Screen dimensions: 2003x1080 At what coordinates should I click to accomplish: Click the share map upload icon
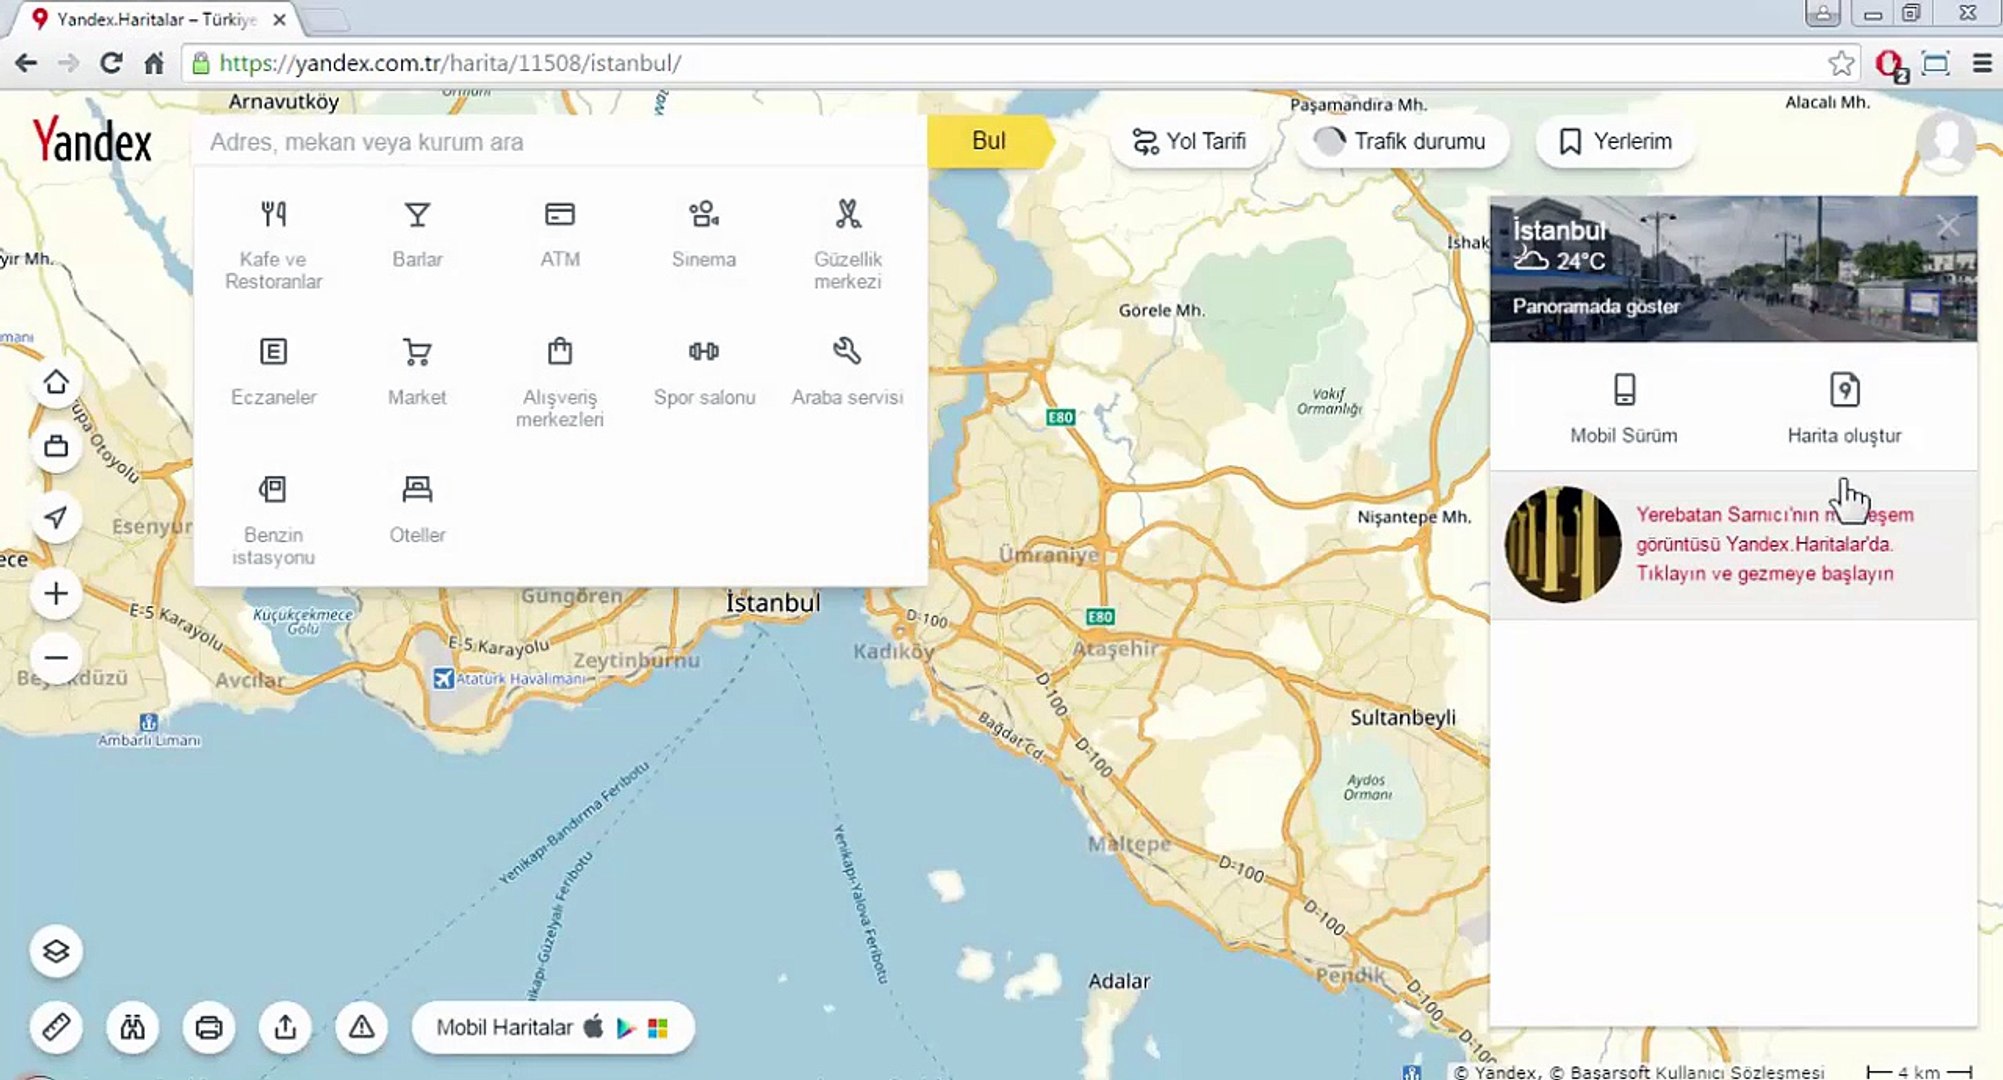pos(285,1027)
